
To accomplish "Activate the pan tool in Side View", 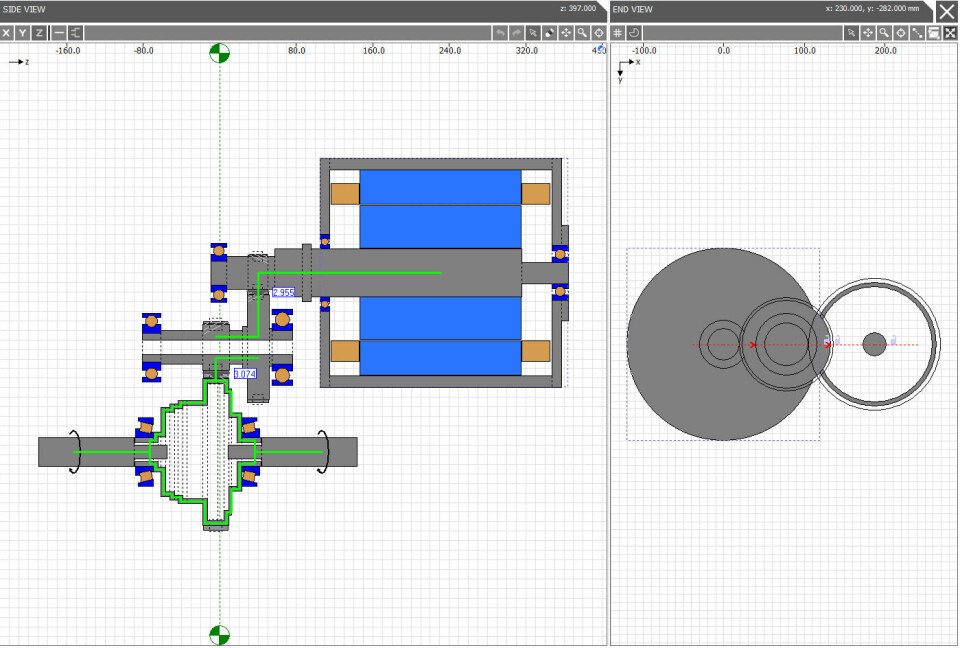I will 566,33.
